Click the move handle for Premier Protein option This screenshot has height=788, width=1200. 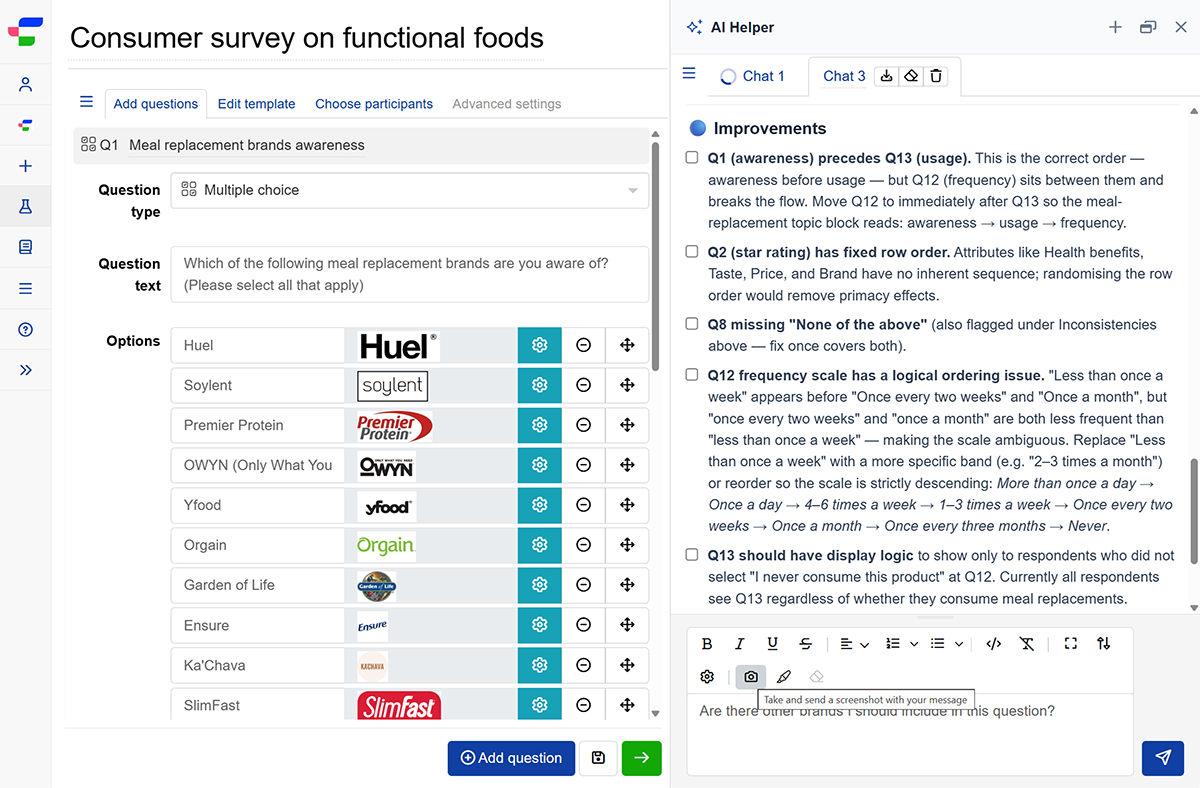click(x=627, y=425)
